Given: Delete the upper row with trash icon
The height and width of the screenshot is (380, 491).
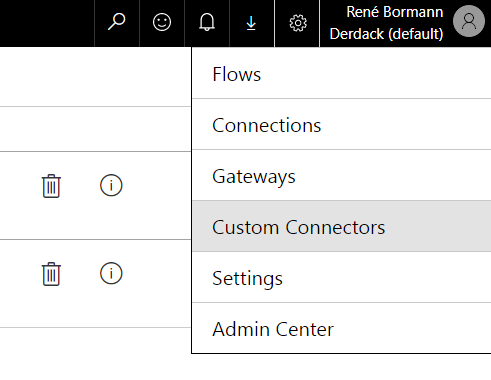Looking at the screenshot, I should 51,186.
